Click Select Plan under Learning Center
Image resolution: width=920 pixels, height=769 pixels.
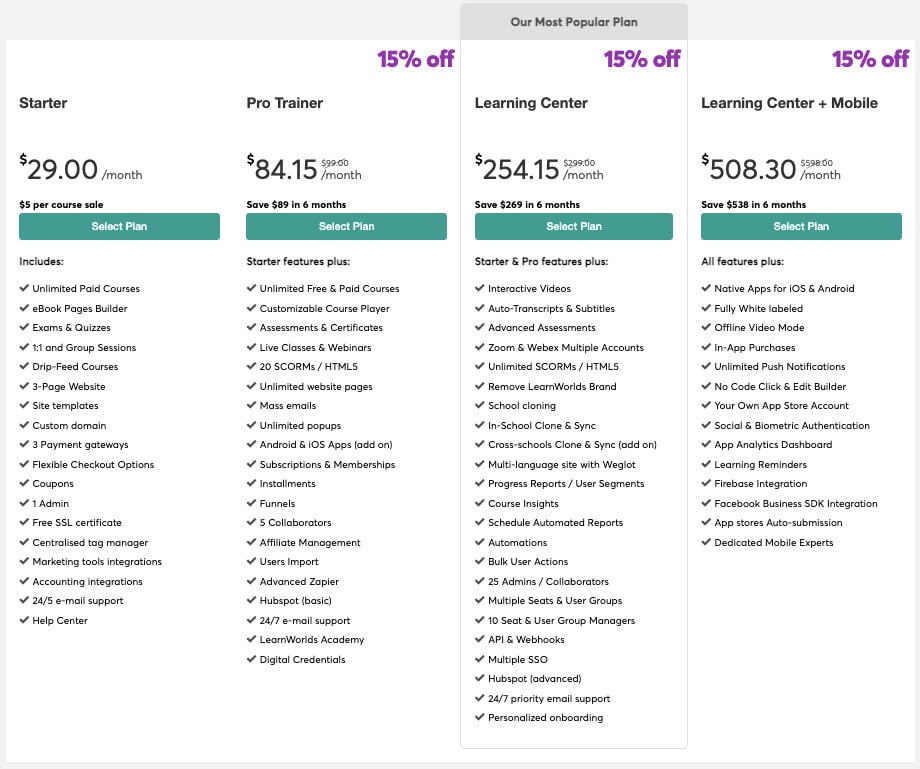[573, 226]
